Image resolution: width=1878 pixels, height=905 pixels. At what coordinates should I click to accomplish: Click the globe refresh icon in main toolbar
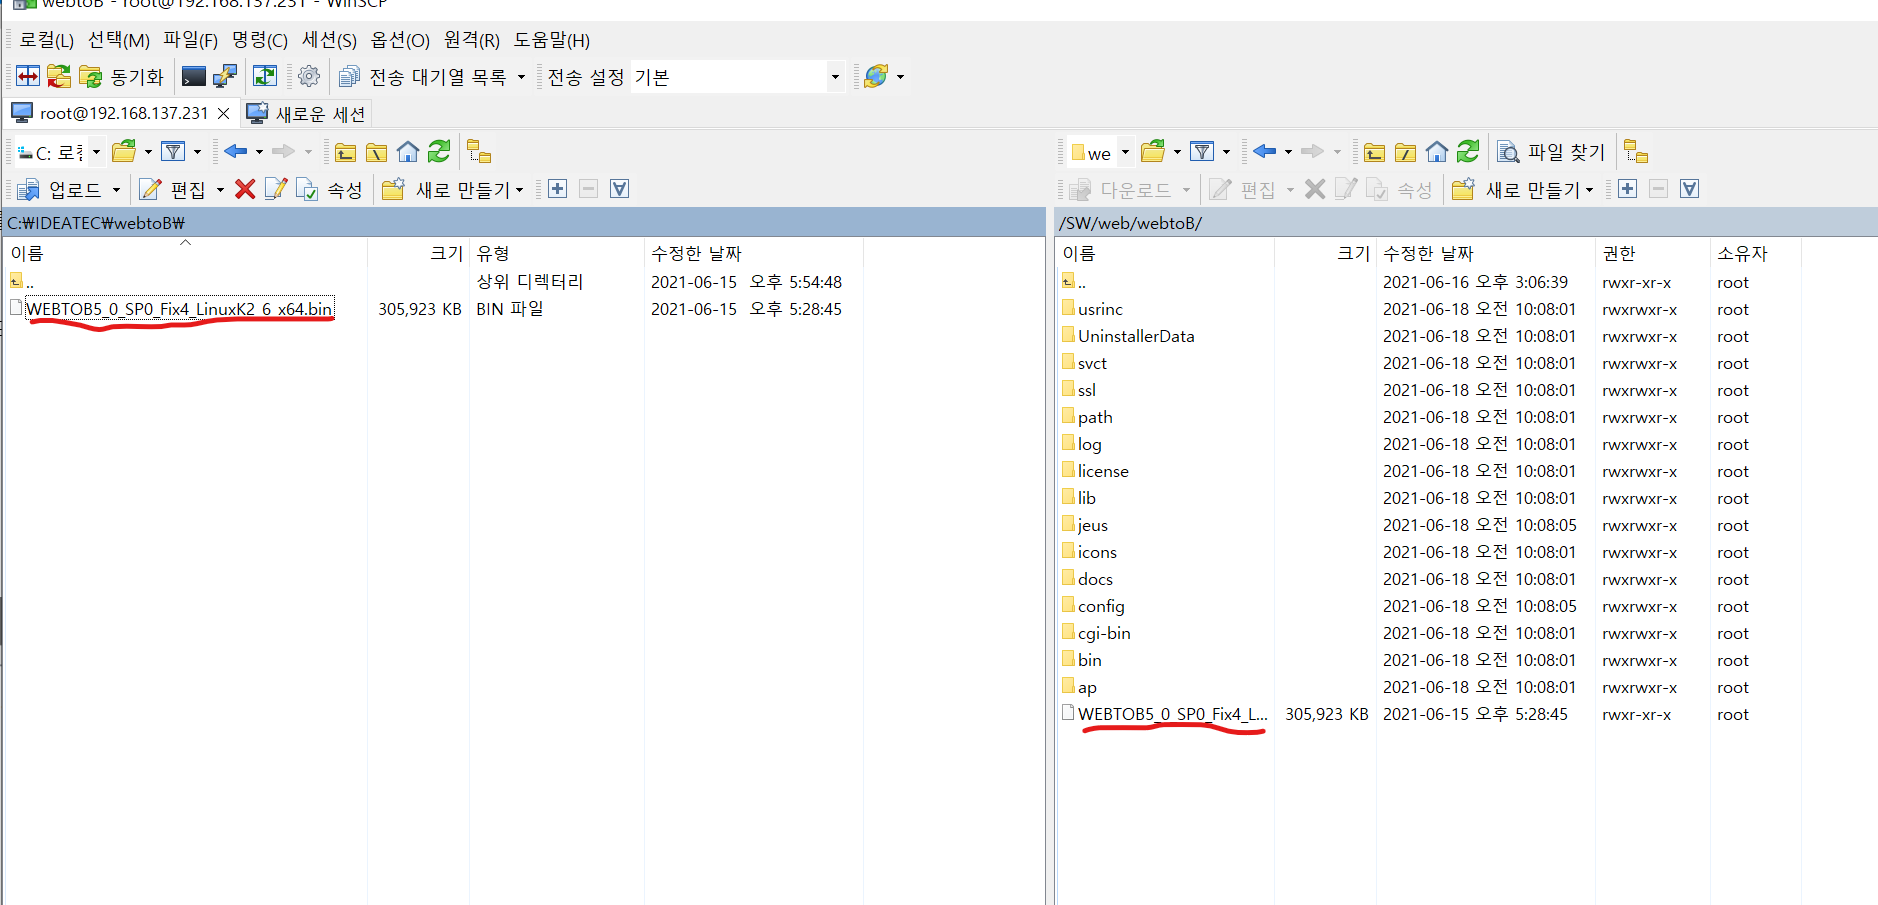(876, 76)
